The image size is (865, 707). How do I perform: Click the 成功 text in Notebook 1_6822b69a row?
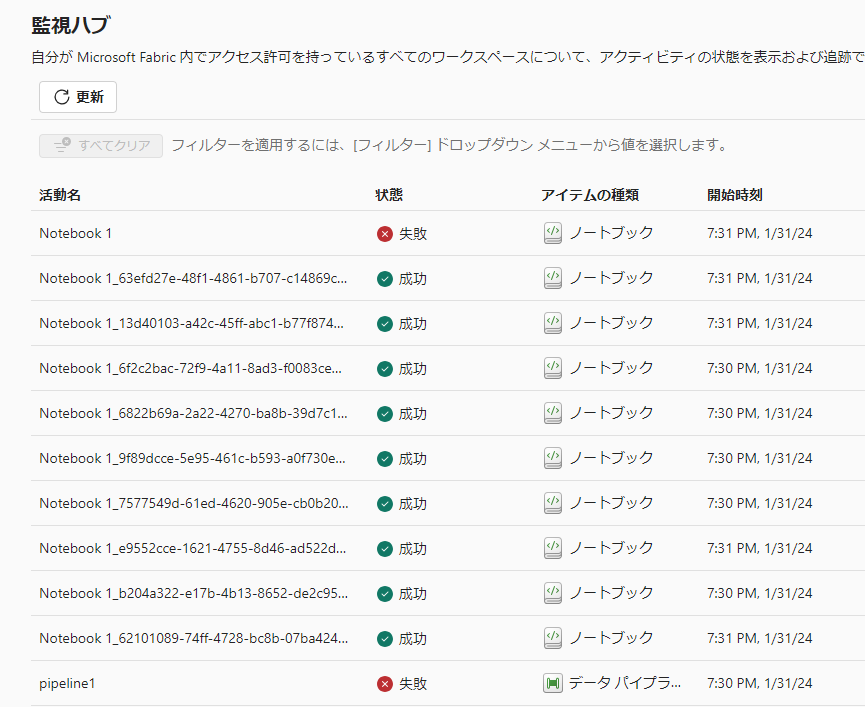pos(413,414)
